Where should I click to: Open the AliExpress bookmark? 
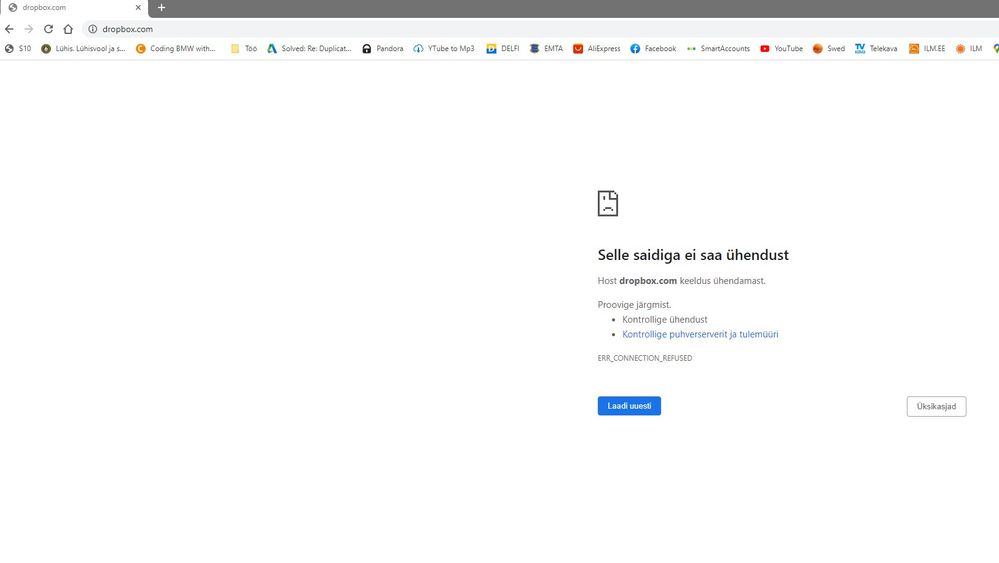pos(597,48)
